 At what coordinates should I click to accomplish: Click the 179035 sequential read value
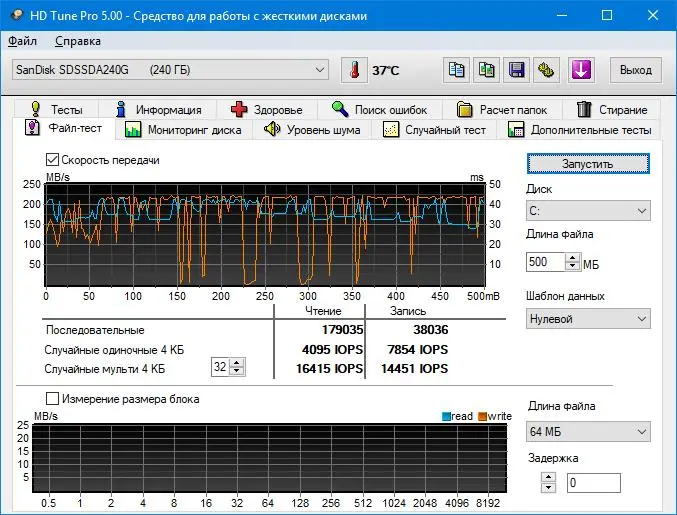[x=342, y=329]
